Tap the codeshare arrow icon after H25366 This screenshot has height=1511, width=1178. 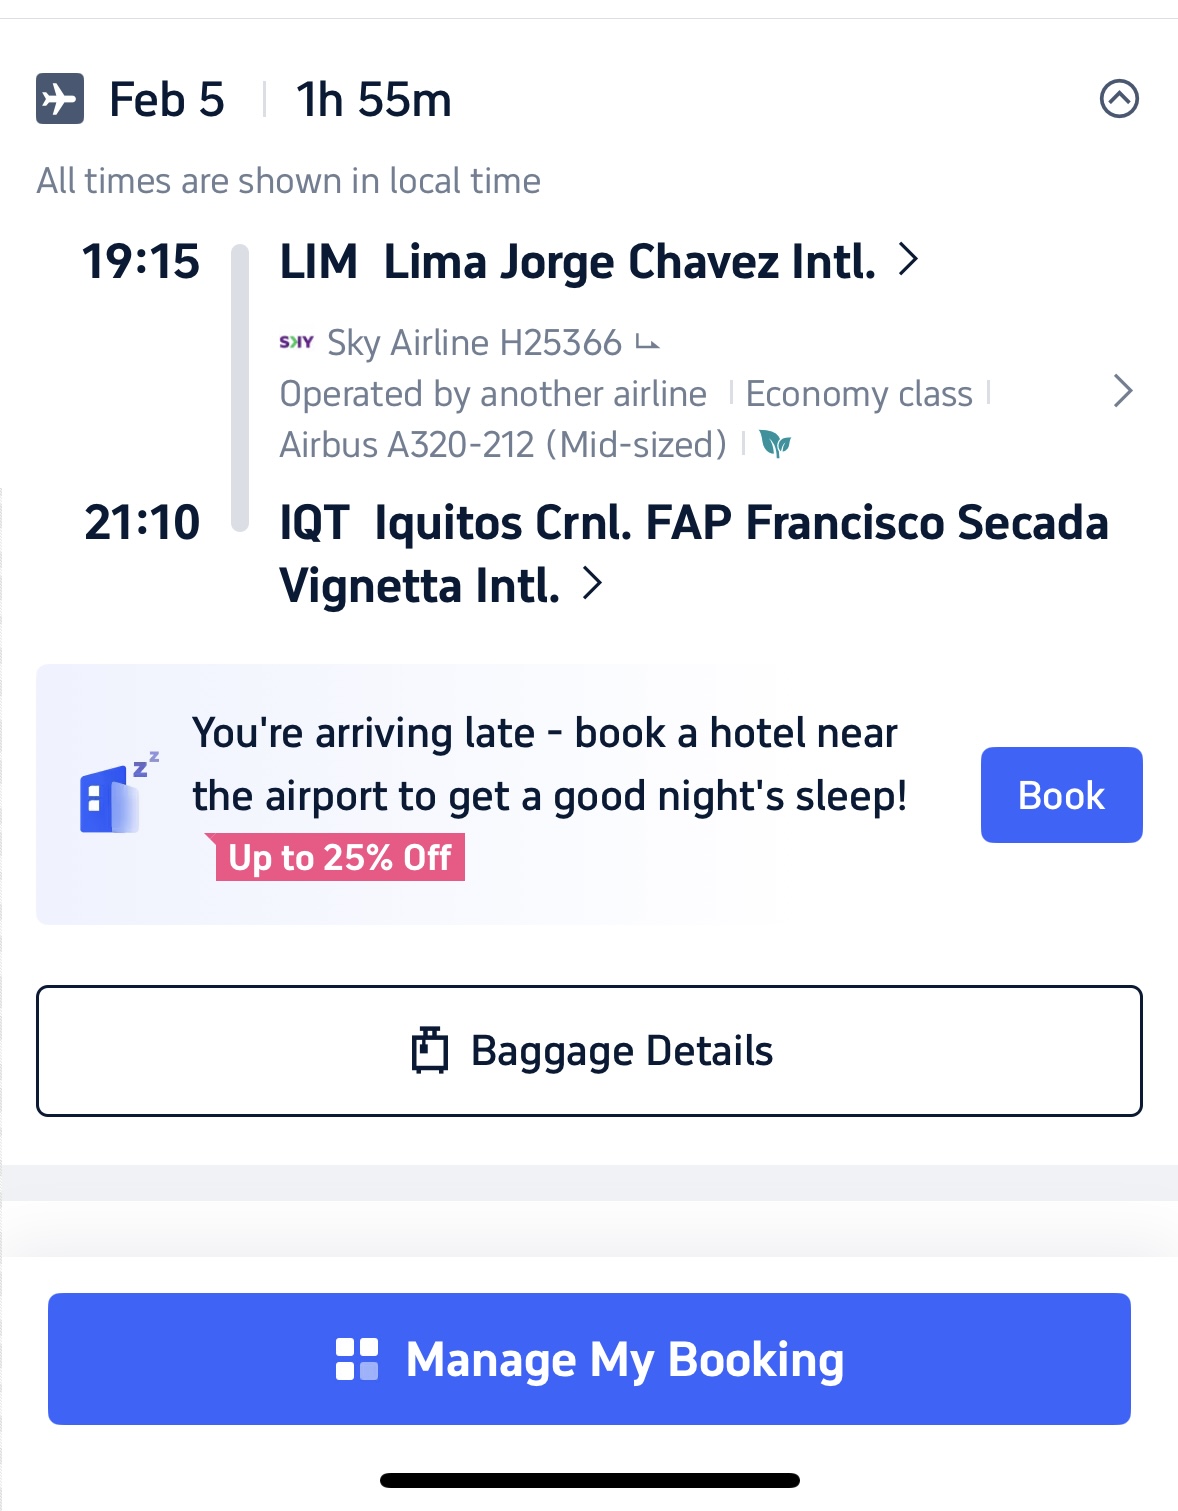coord(648,344)
